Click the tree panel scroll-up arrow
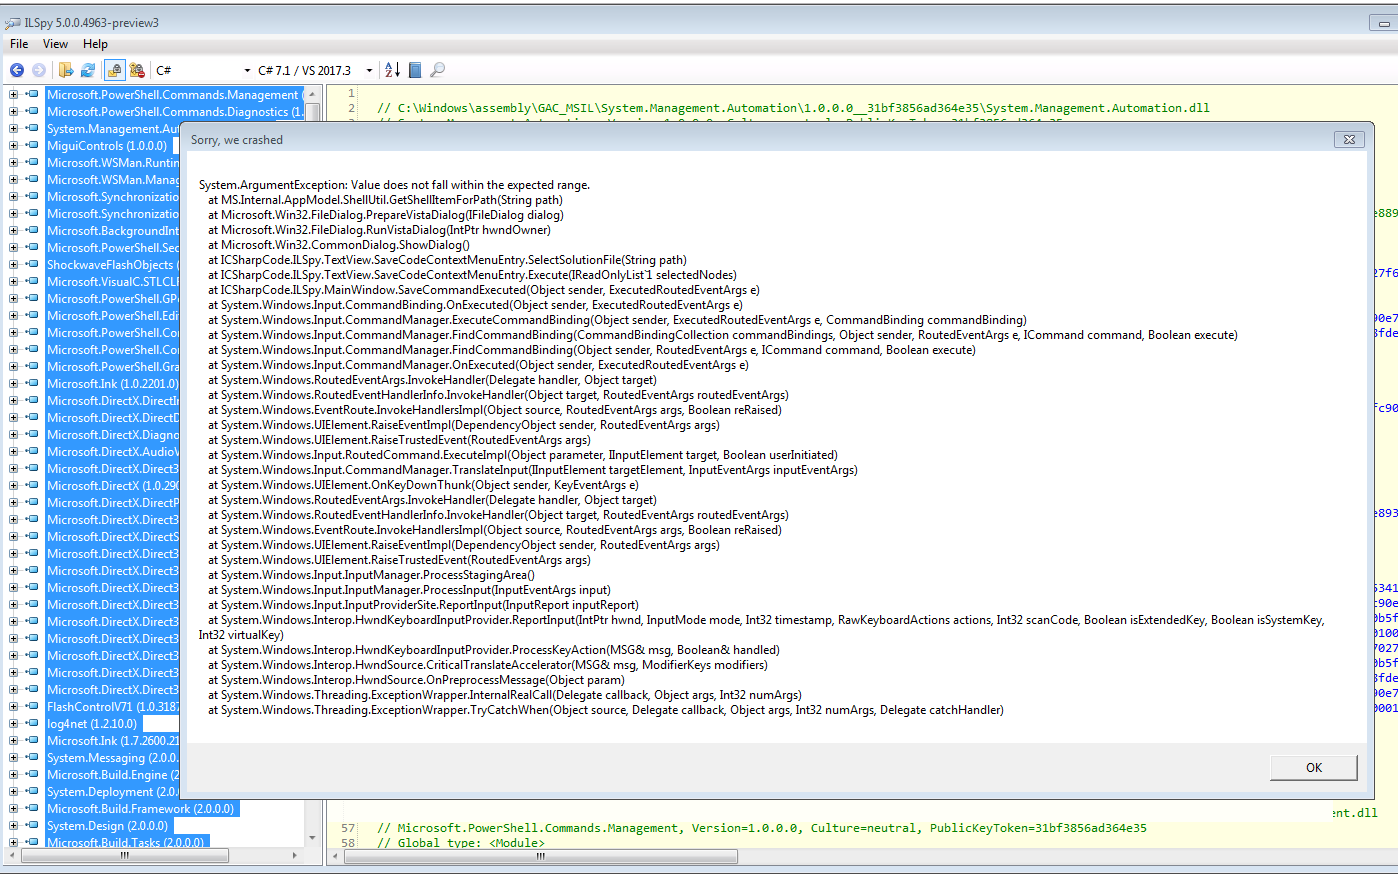This screenshot has height=874, width=1398. point(312,94)
